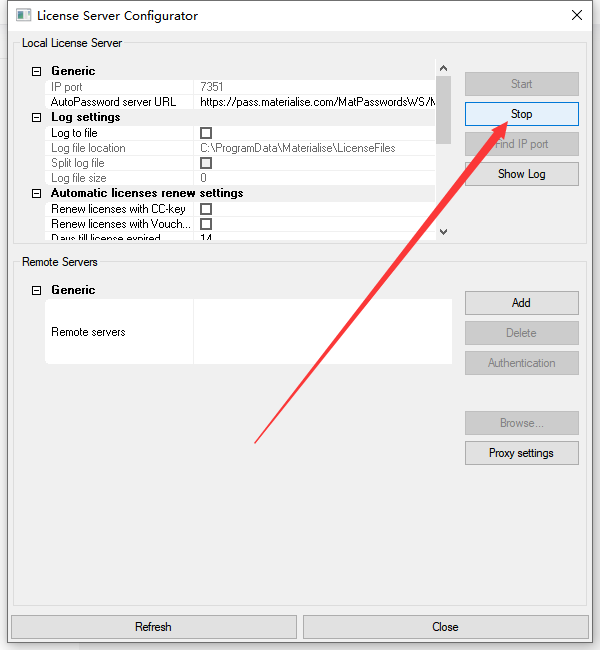The height and width of the screenshot is (650, 600).
Task: Check the Renew licenses with Voucher box
Action: [x=206, y=224]
